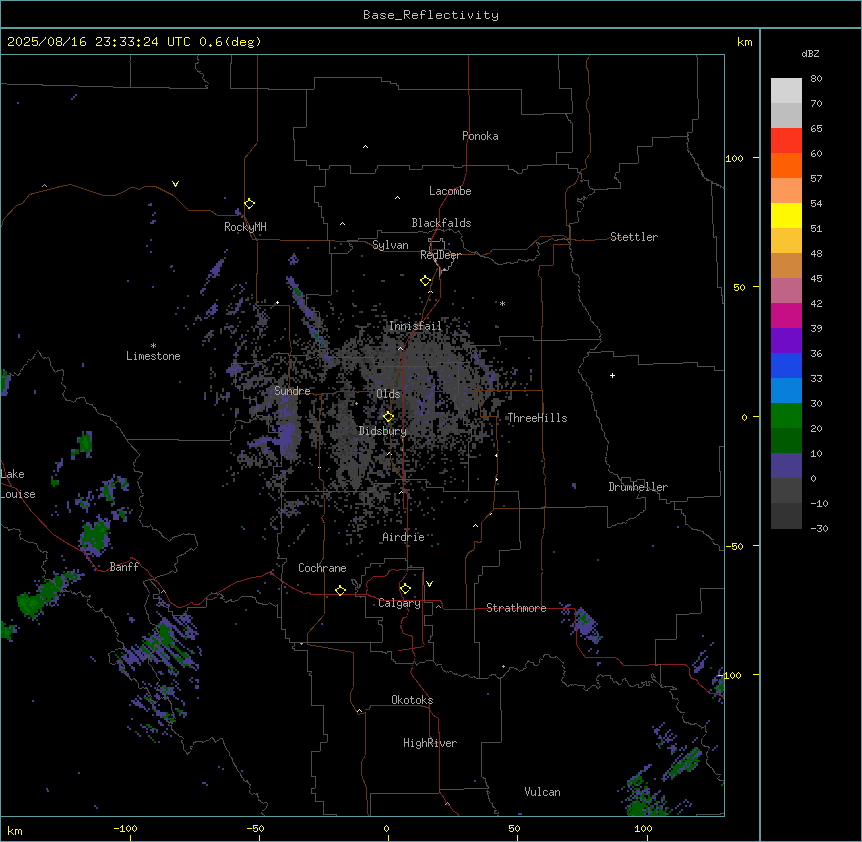Pick the magenta 42 dBZ legend color
The height and width of the screenshot is (842, 862).
[x=786, y=315]
